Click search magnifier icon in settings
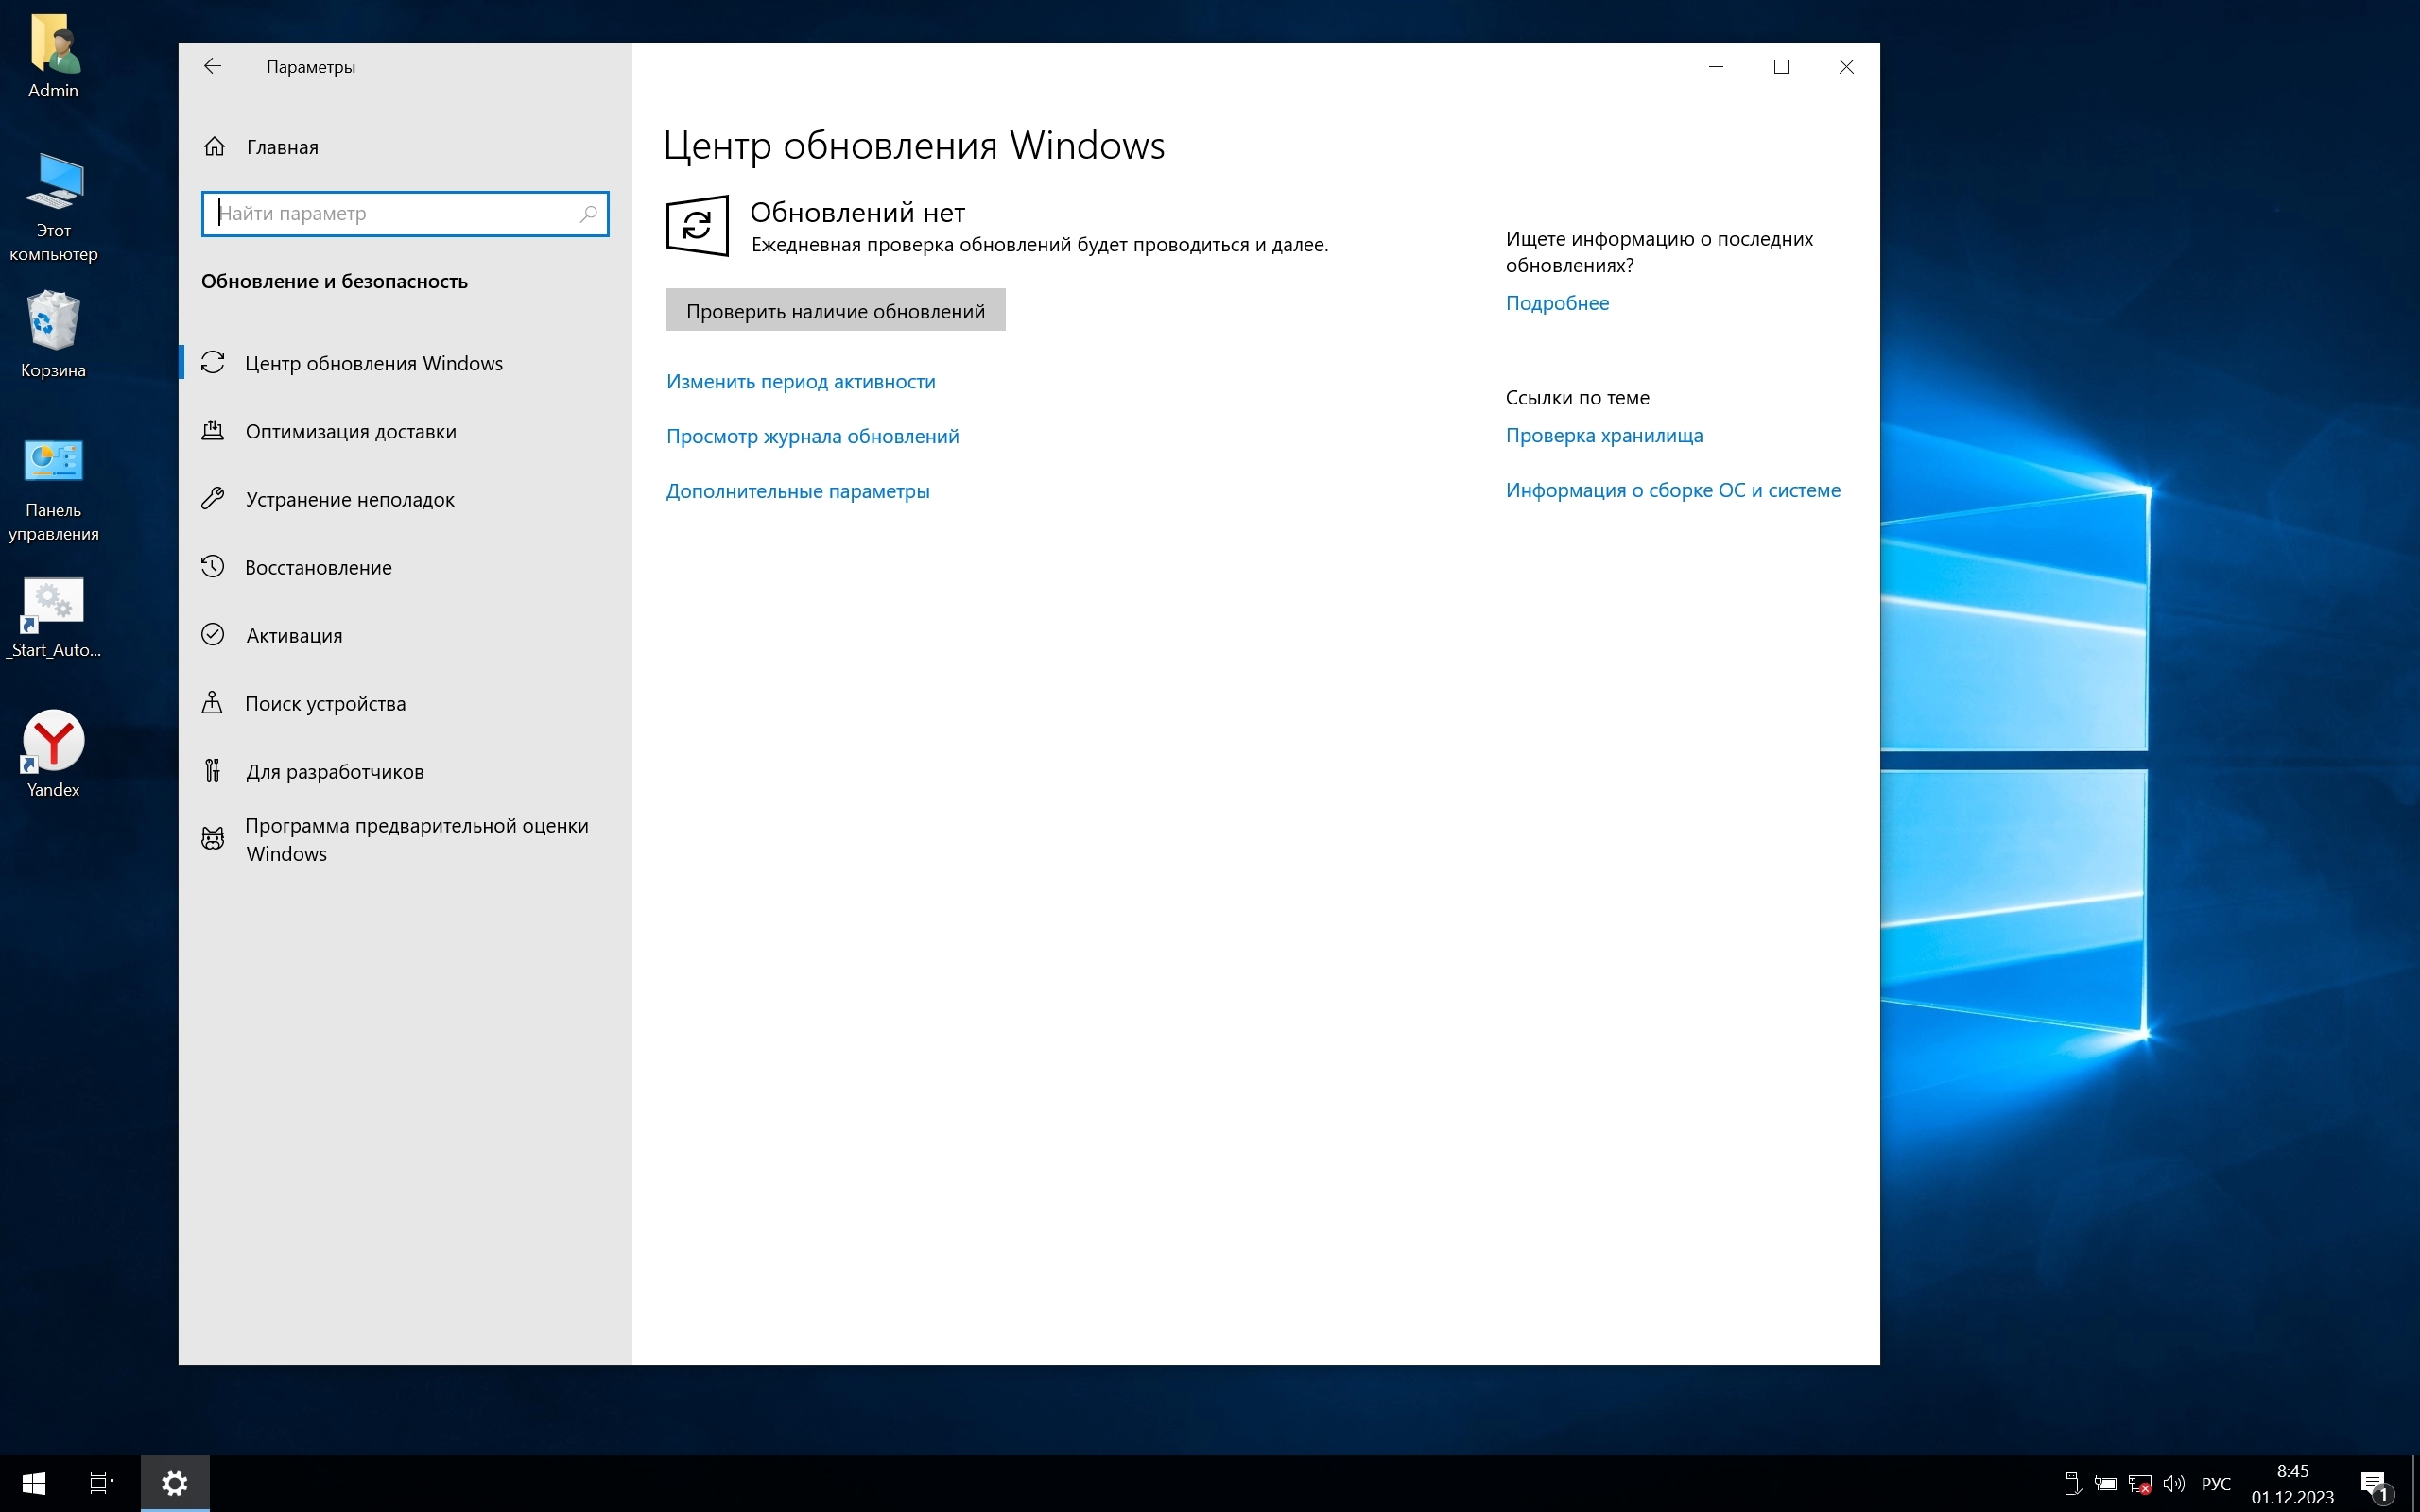 [x=589, y=213]
